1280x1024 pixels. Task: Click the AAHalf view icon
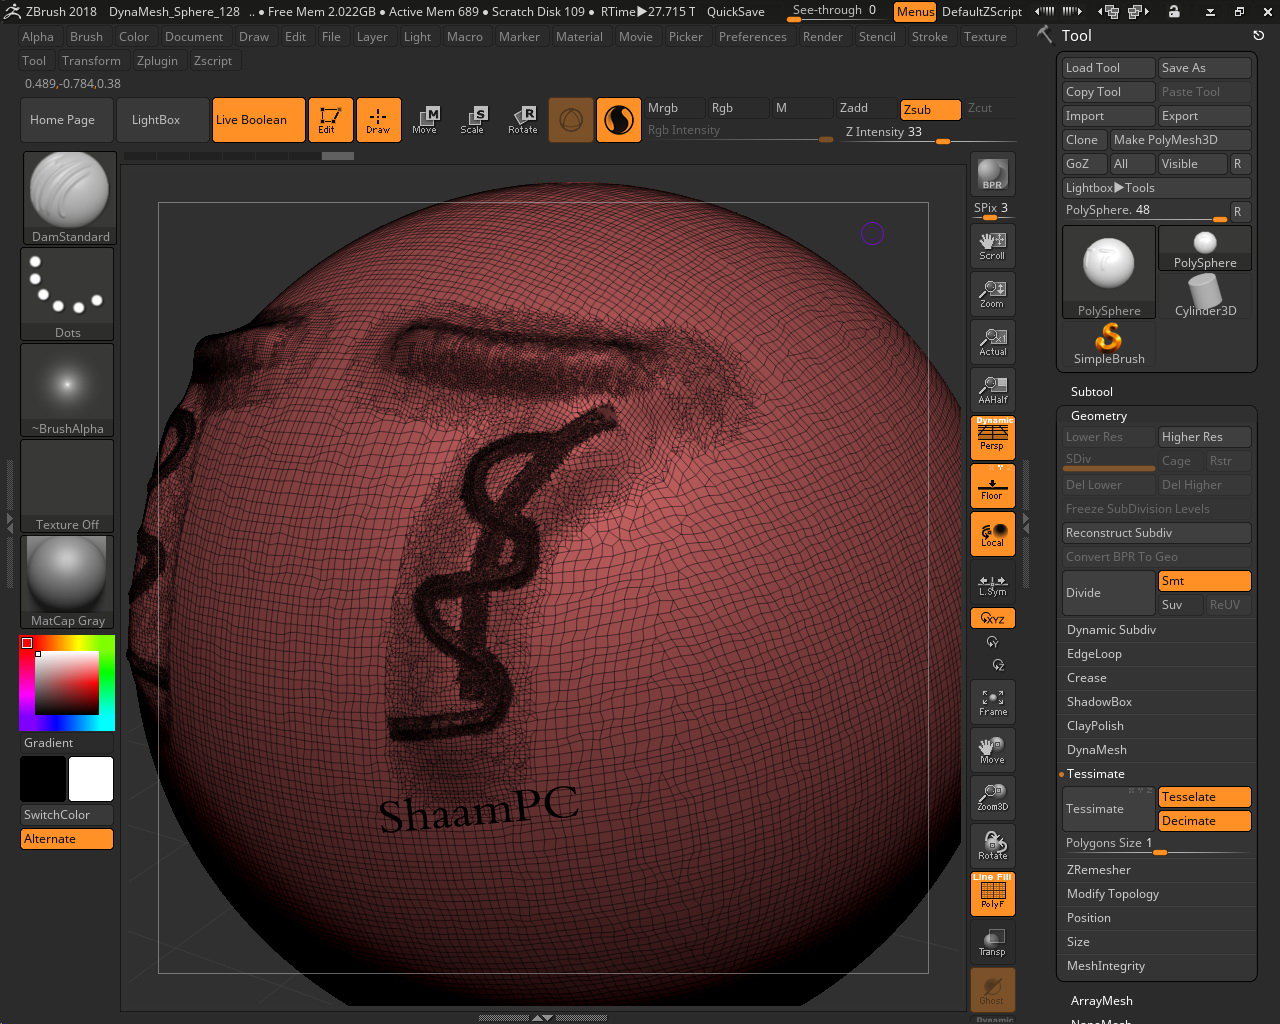(992, 389)
